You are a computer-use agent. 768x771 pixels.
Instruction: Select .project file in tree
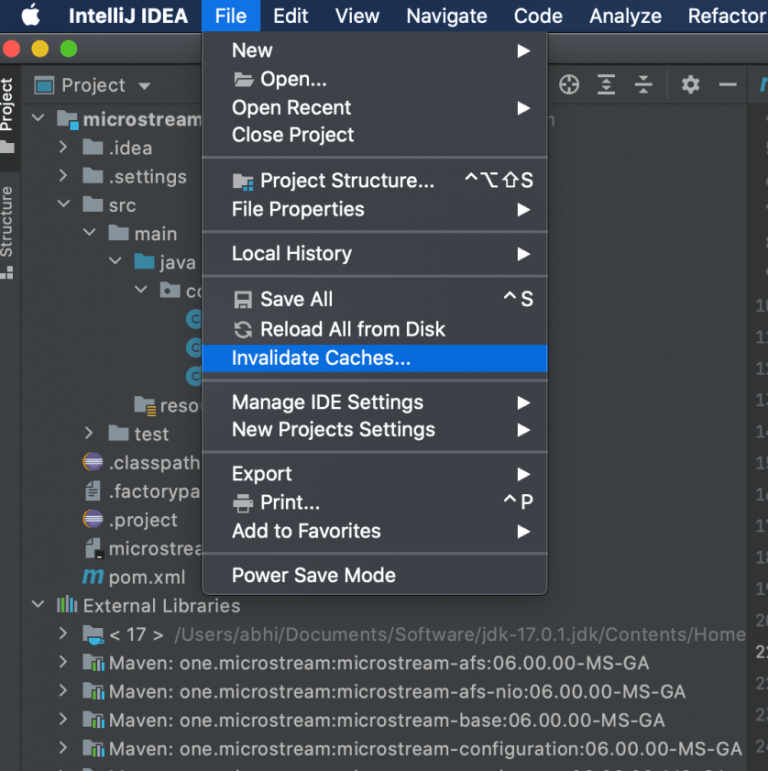click(143, 520)
